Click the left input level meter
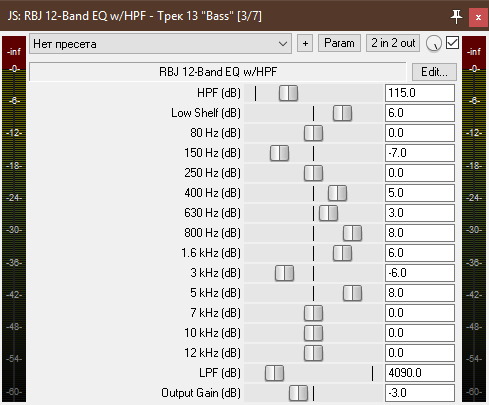The width and height of the screenshot is (489, 405). 14,219
